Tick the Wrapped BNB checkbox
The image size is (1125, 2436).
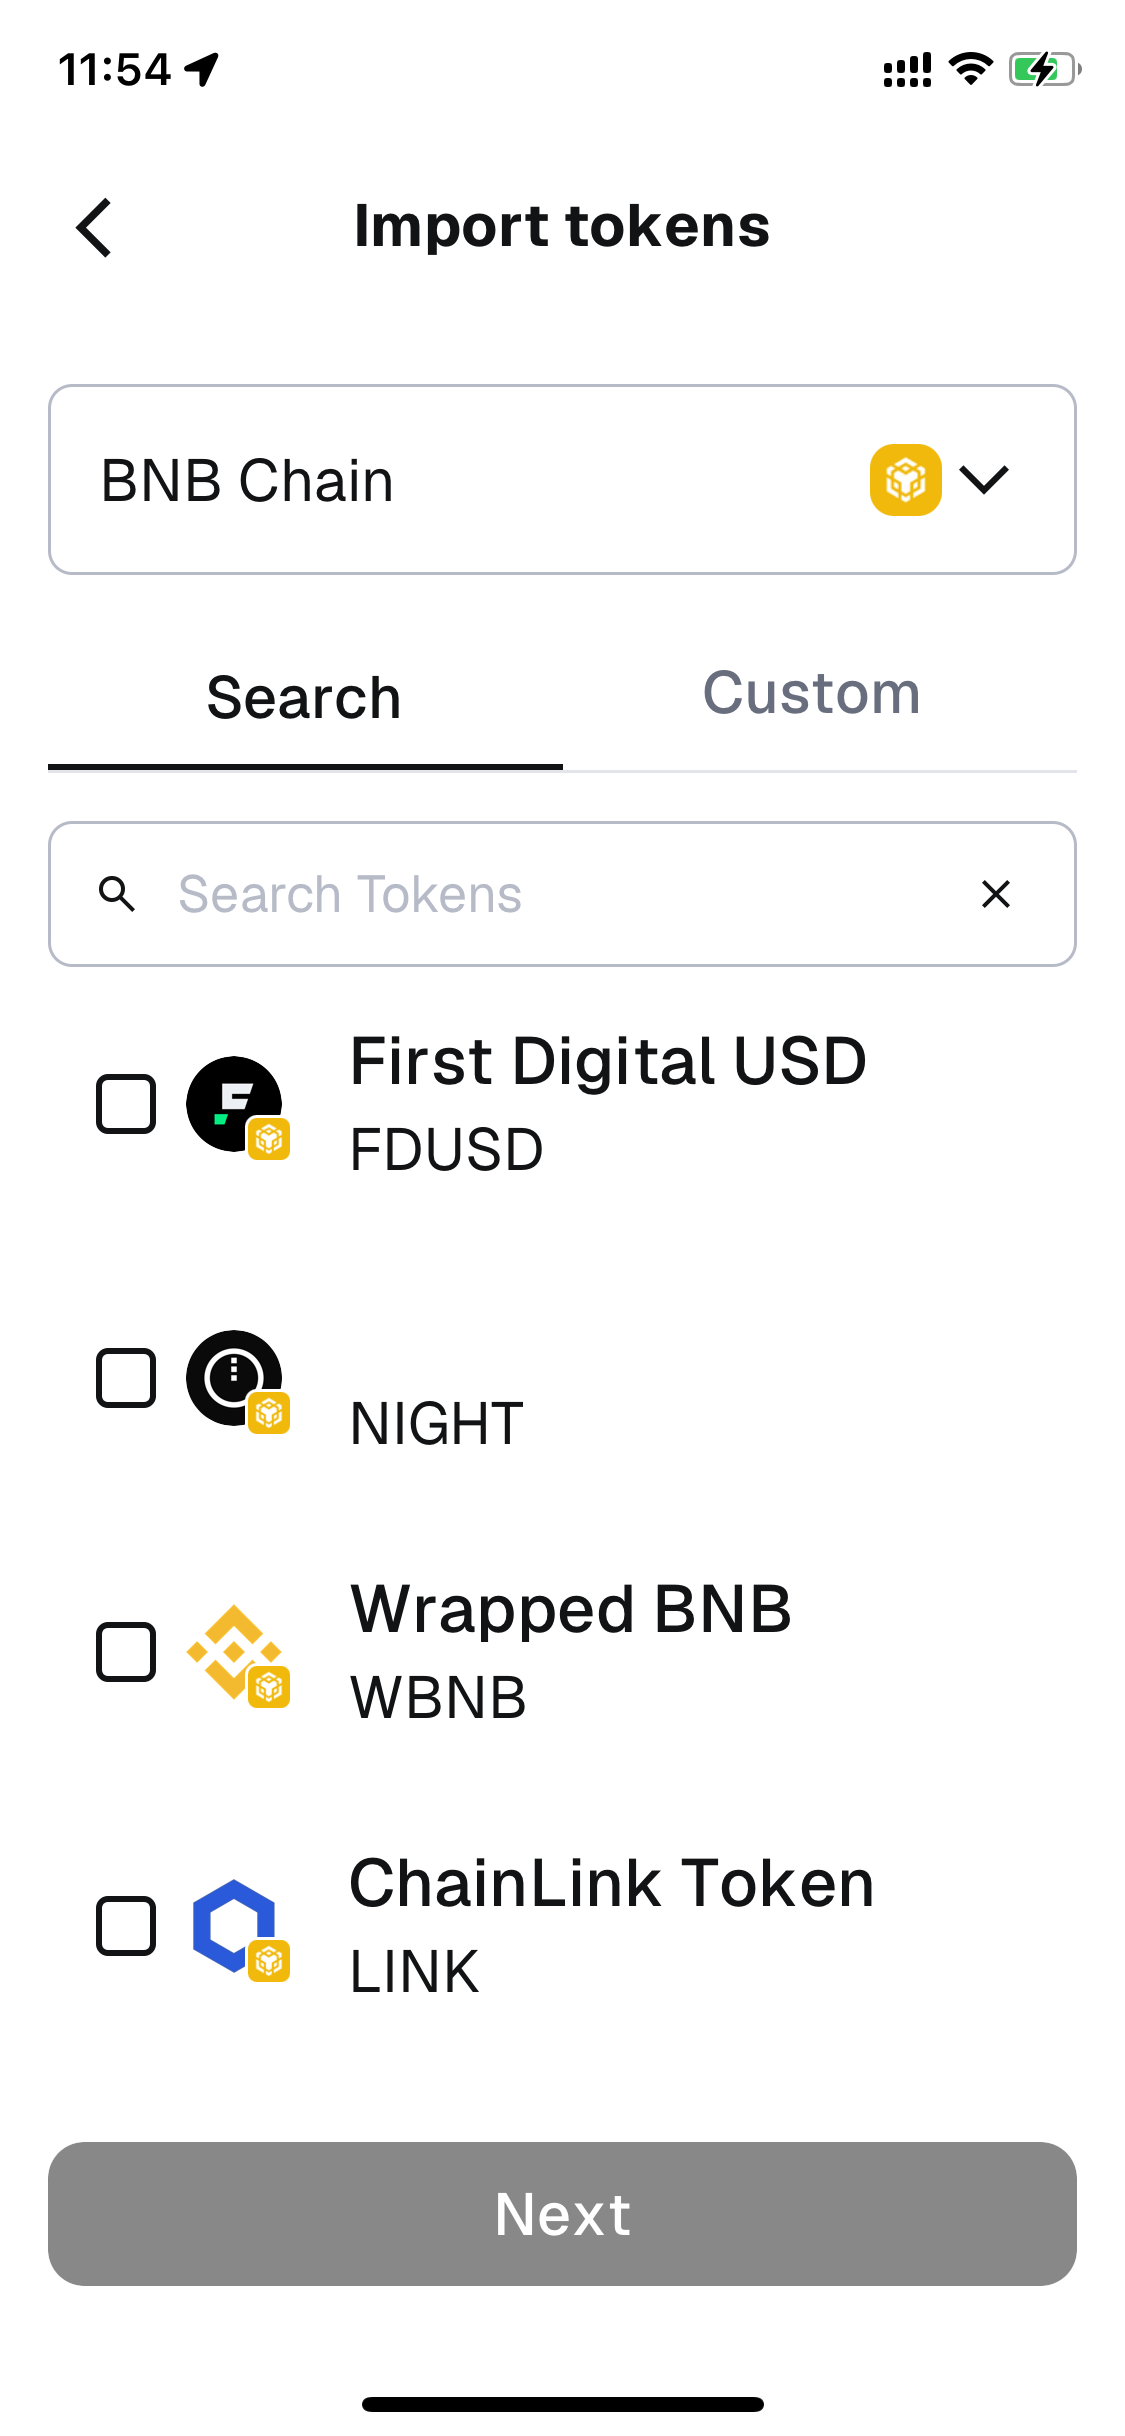tap(126, 1652)
